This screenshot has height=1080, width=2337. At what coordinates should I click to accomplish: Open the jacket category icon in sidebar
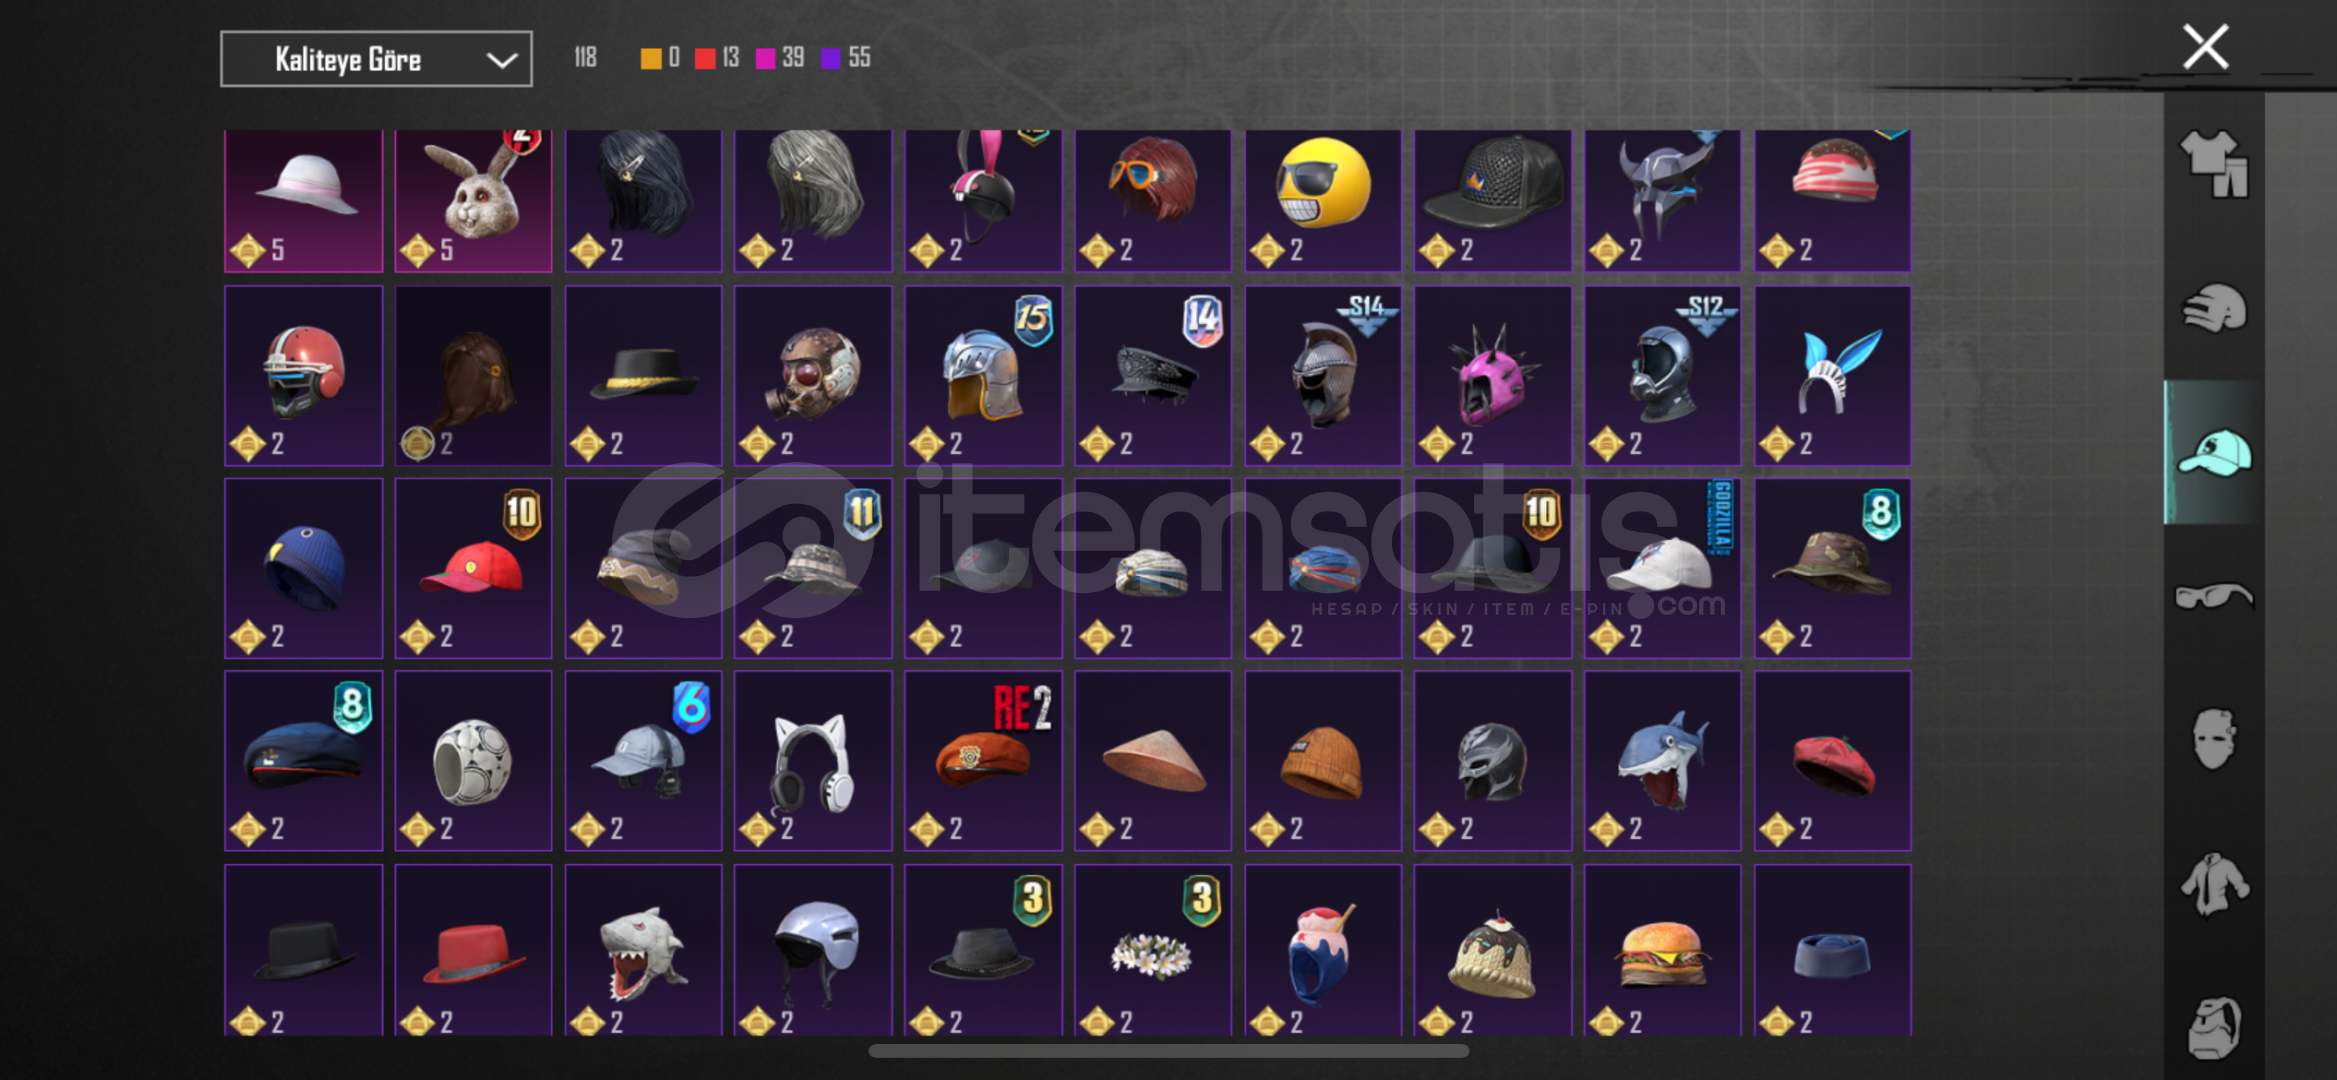[2214, 883]
